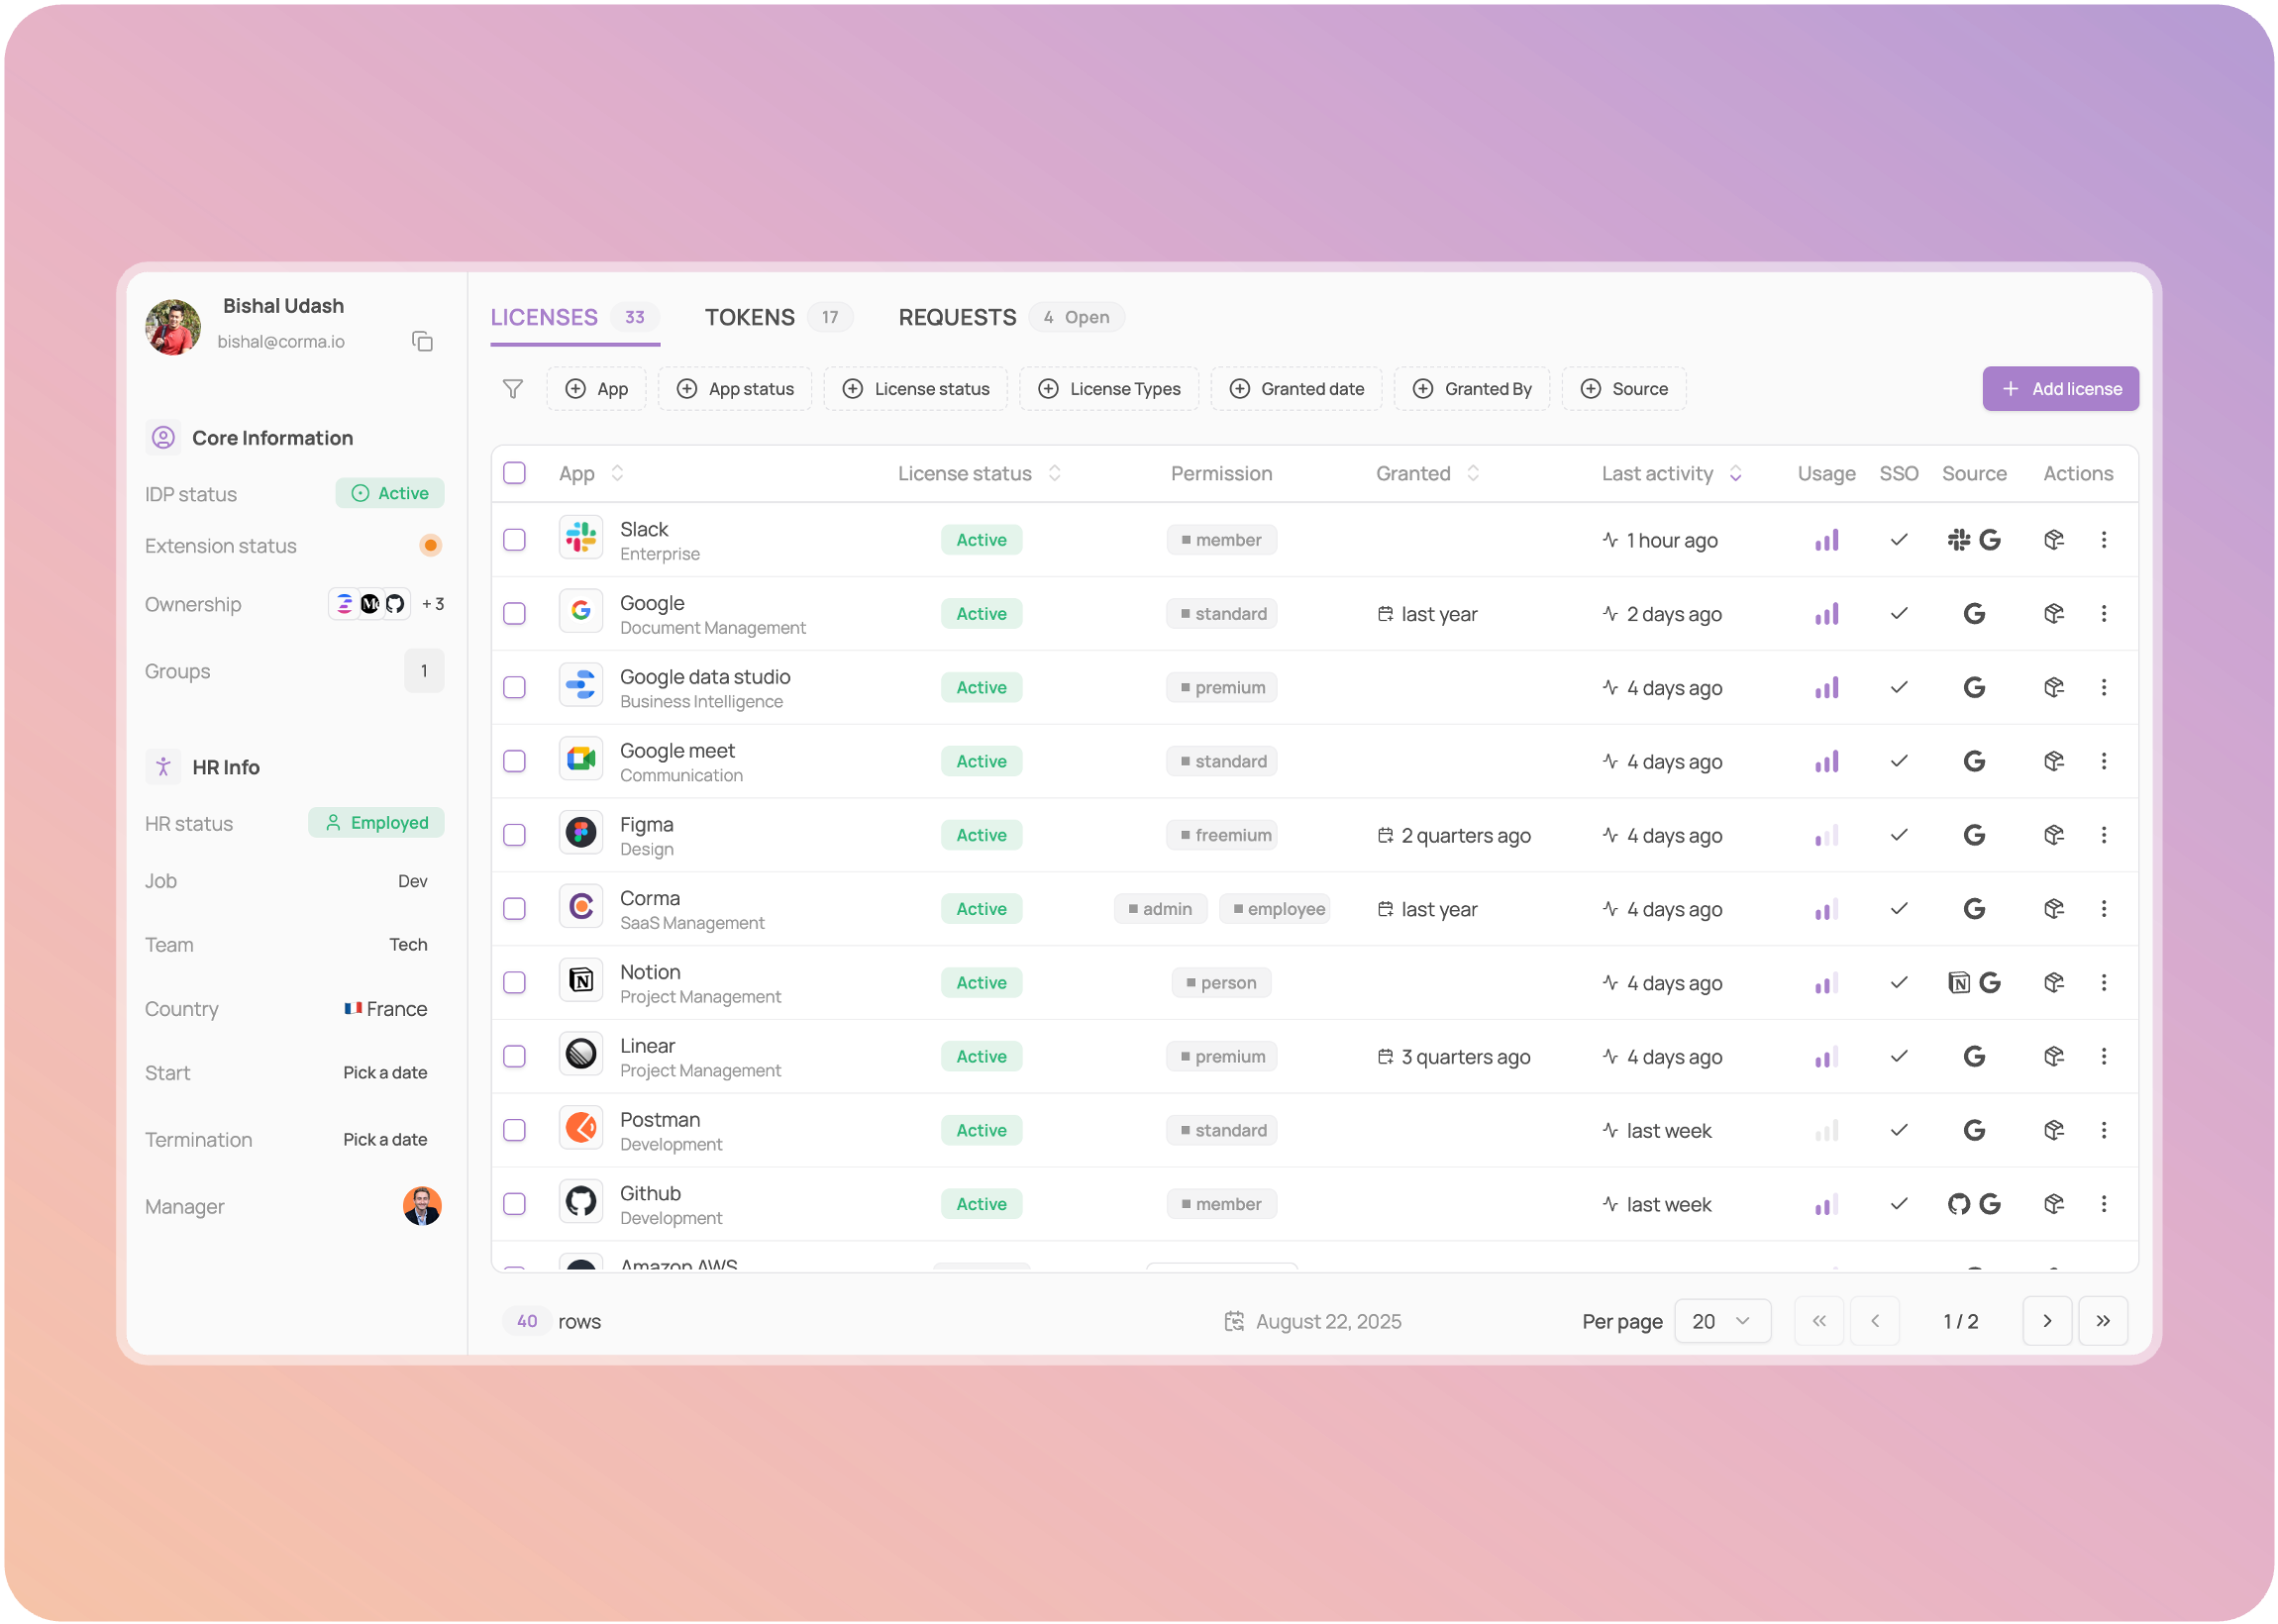This screenshot has width=2278, height=1624.
Task: Click the Add license button
Action: pos(2060,389)
